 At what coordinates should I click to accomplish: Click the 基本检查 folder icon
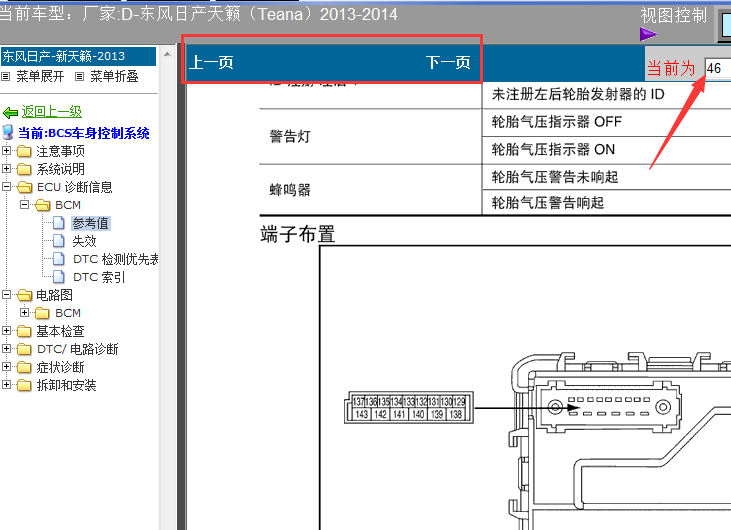24,331
